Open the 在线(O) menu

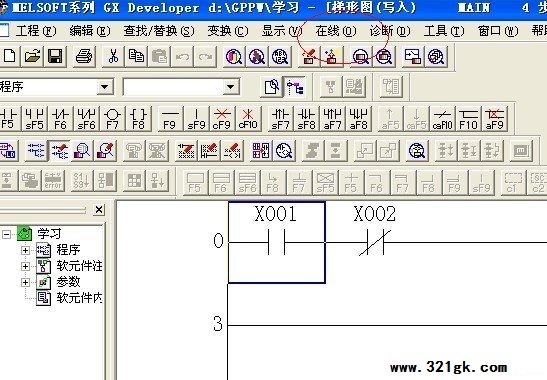[x=336, y=31]
